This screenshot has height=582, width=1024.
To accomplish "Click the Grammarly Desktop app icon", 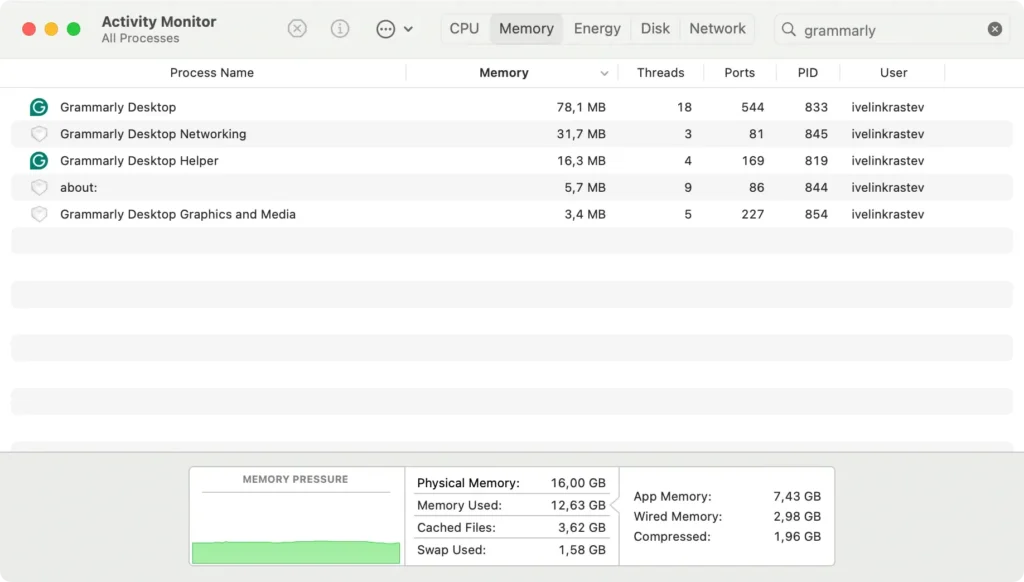I will pyautogui.click(x=39, y=107).
